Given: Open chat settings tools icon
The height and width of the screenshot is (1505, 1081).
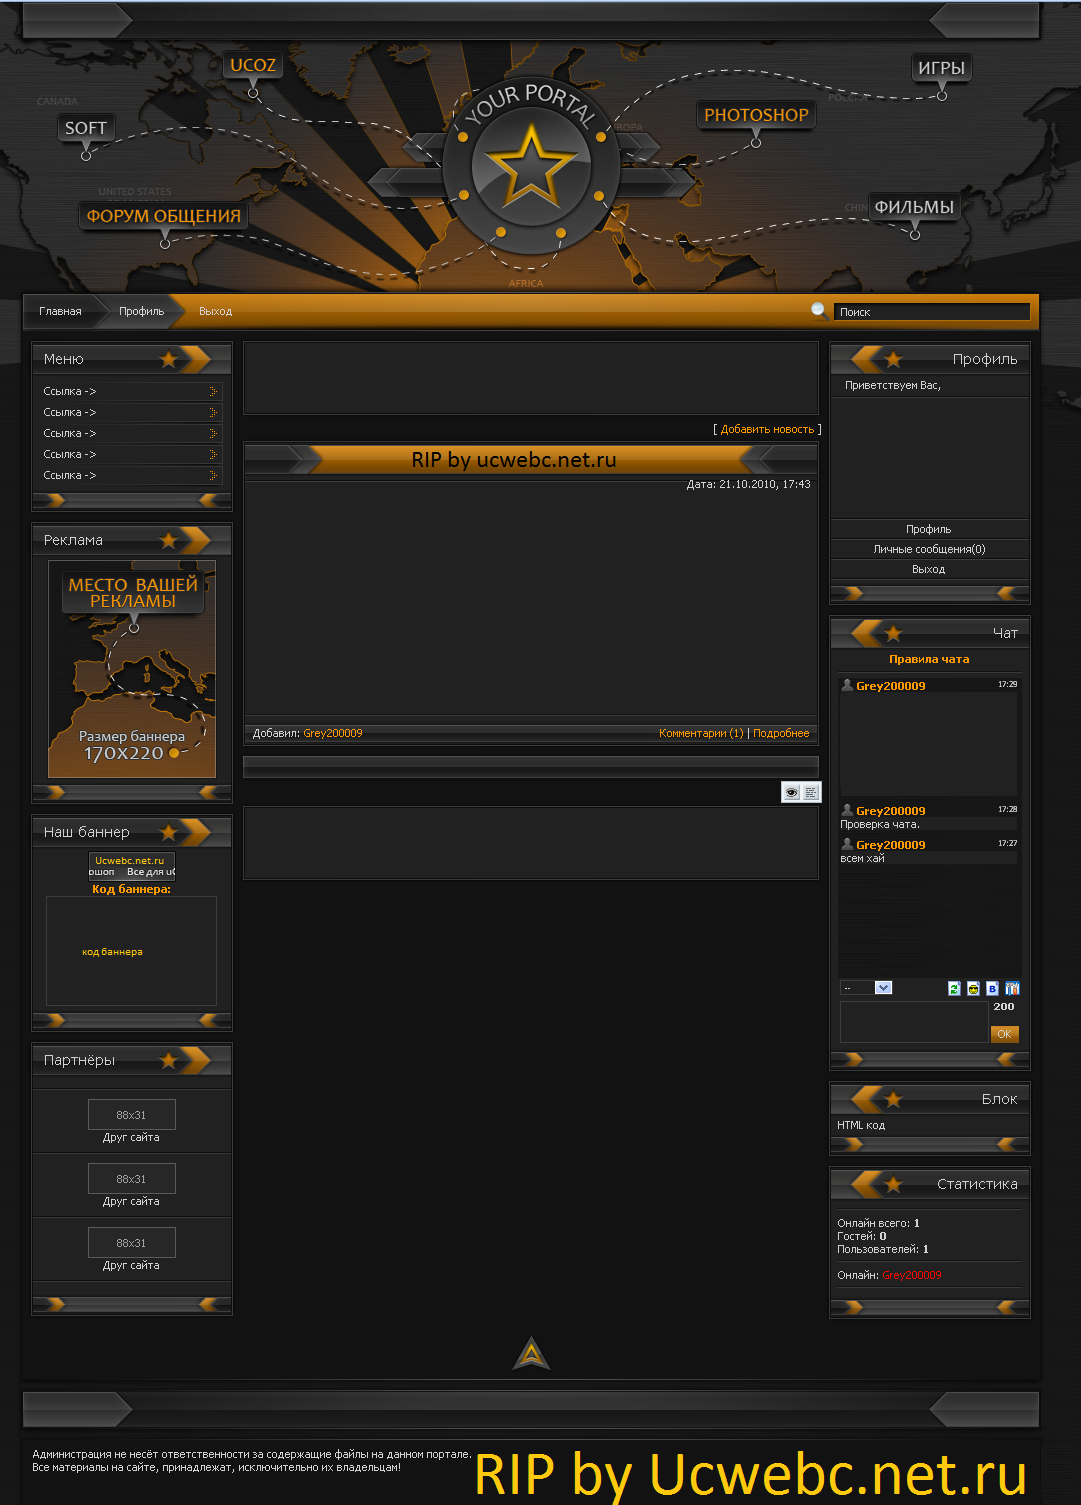Looking at the screenshot, I should point(1012,988).
